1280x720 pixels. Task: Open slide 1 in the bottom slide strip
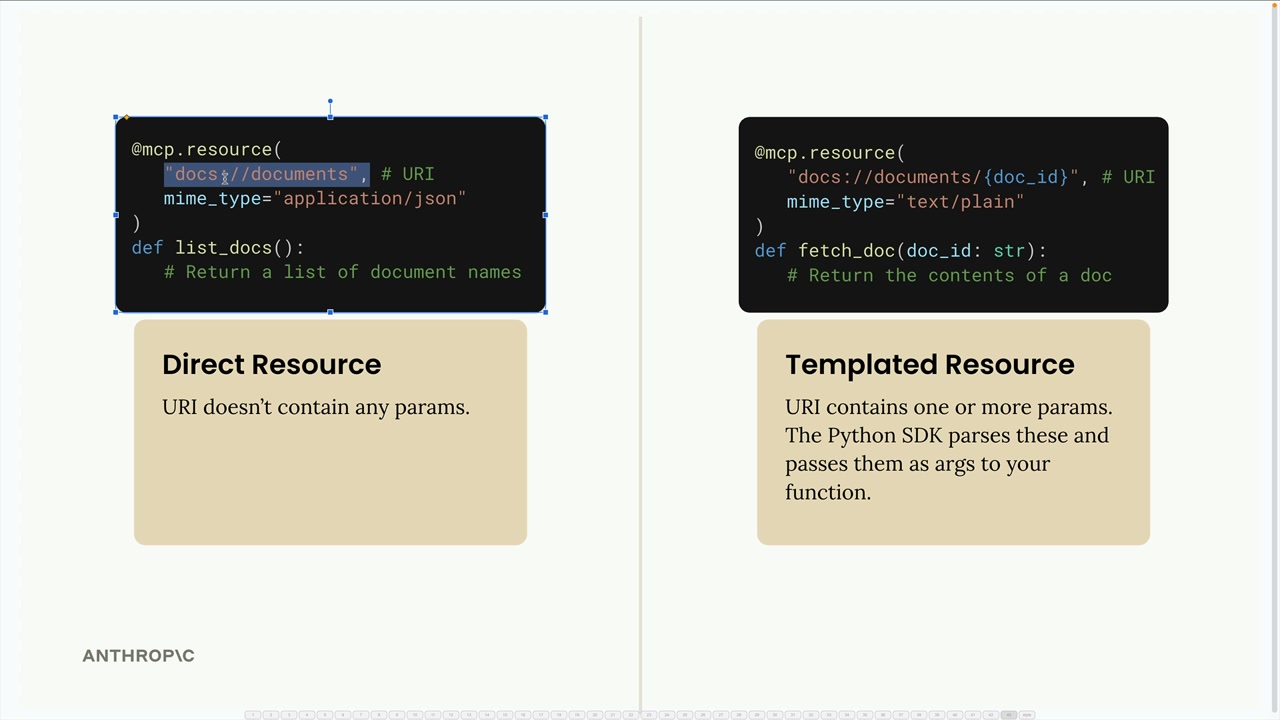point(253,715)
